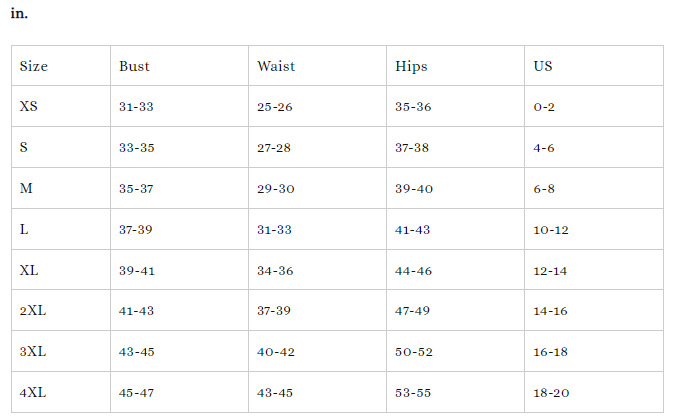The width and height of the screenshot is (675, 420).
Task: Click the XS size row label
Action: (29, 106)
